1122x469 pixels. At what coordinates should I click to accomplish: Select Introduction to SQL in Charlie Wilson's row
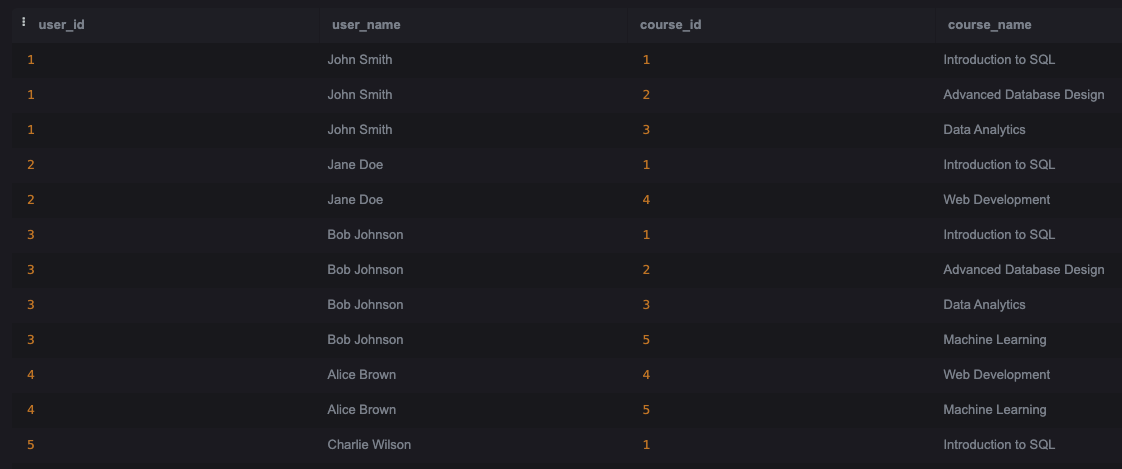coord(999,444)
